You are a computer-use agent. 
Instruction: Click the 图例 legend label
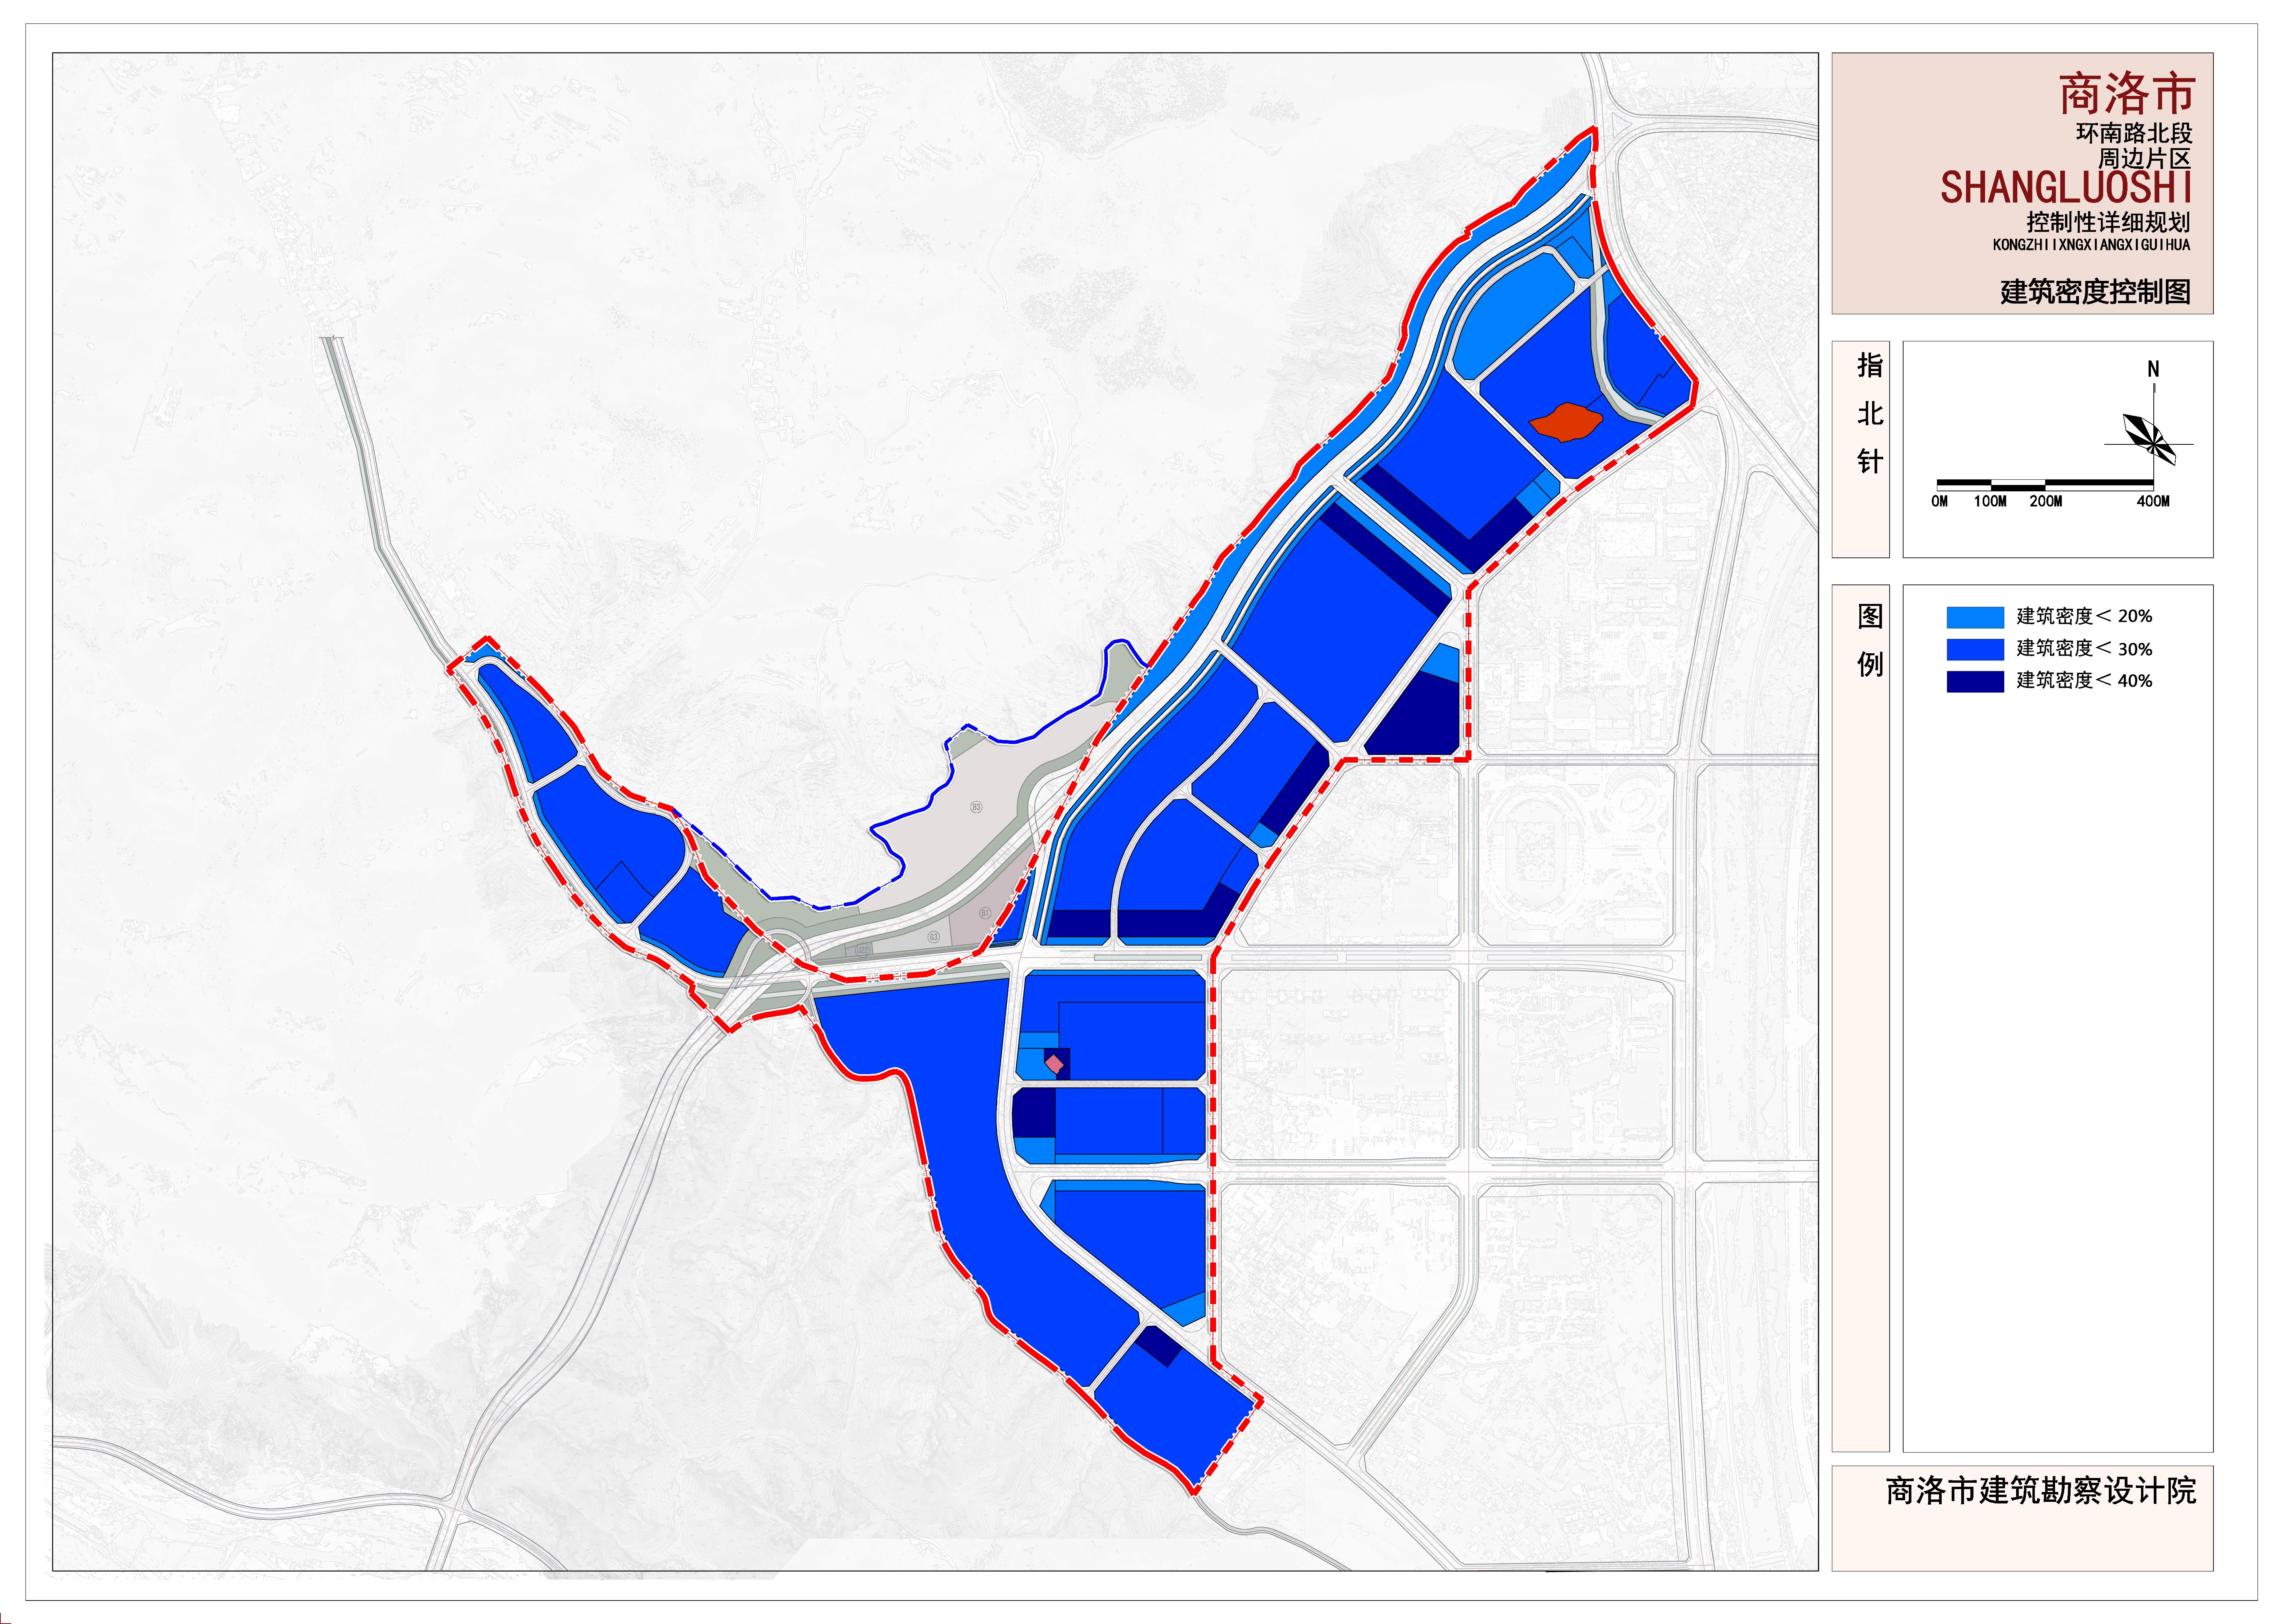point(1870,640)
